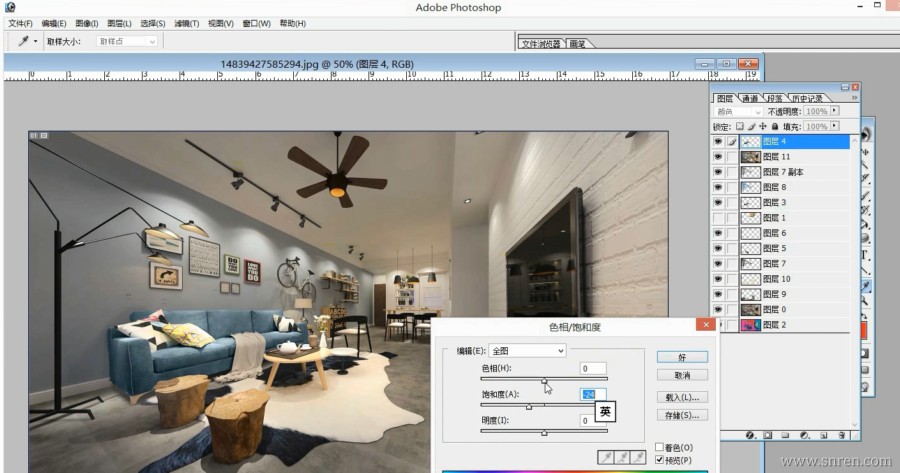Screen dimensions: 900x473
Task: Select the subtract-from-sample eyedropper with minus
Action: click(x=638, y=457)
